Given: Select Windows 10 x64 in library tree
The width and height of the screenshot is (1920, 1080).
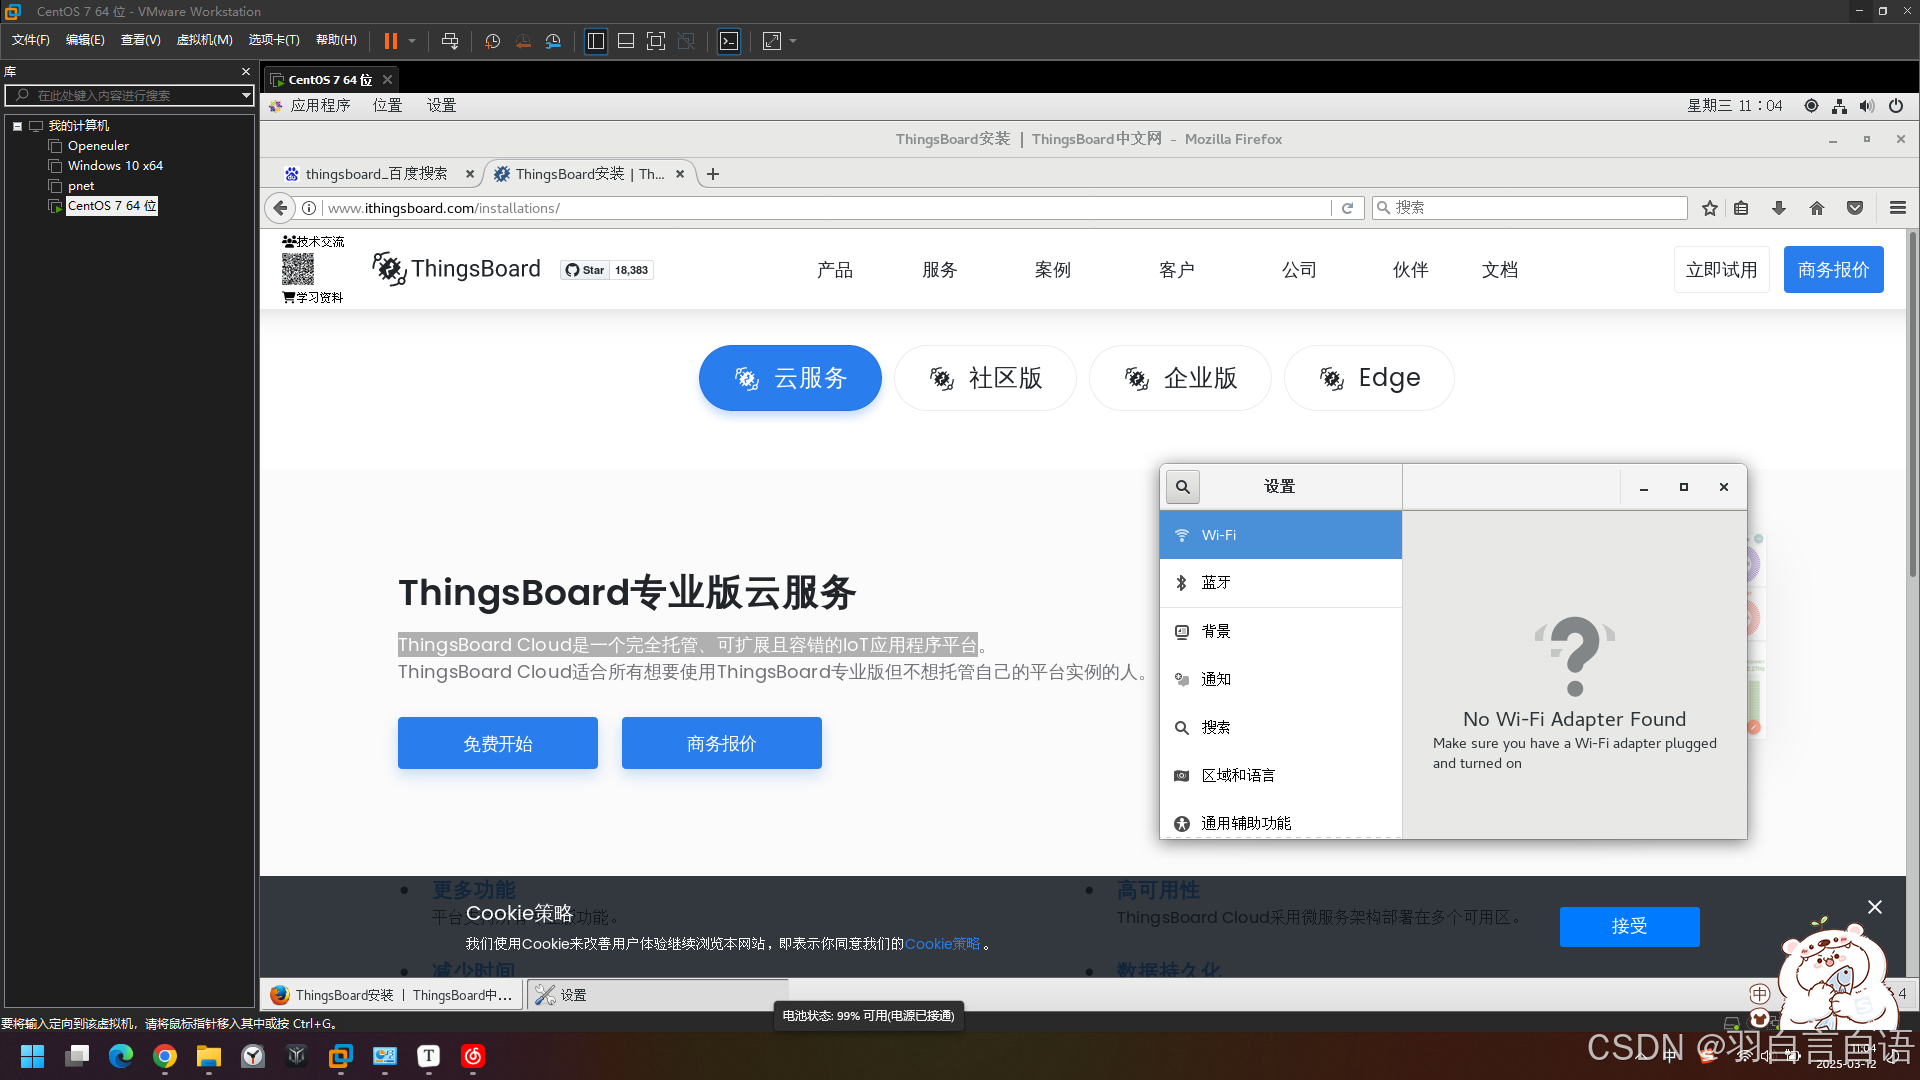Looking at the screenshot, I should point(115,166).
